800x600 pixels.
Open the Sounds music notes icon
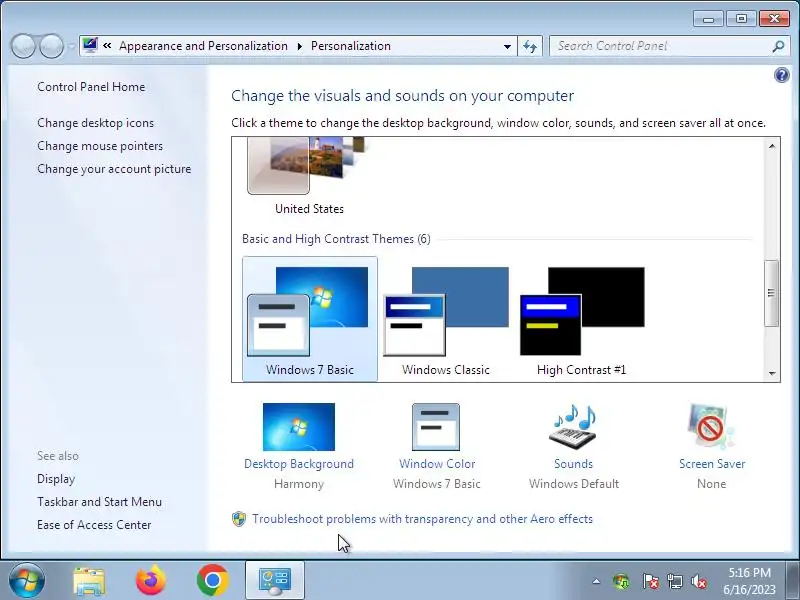573,427
